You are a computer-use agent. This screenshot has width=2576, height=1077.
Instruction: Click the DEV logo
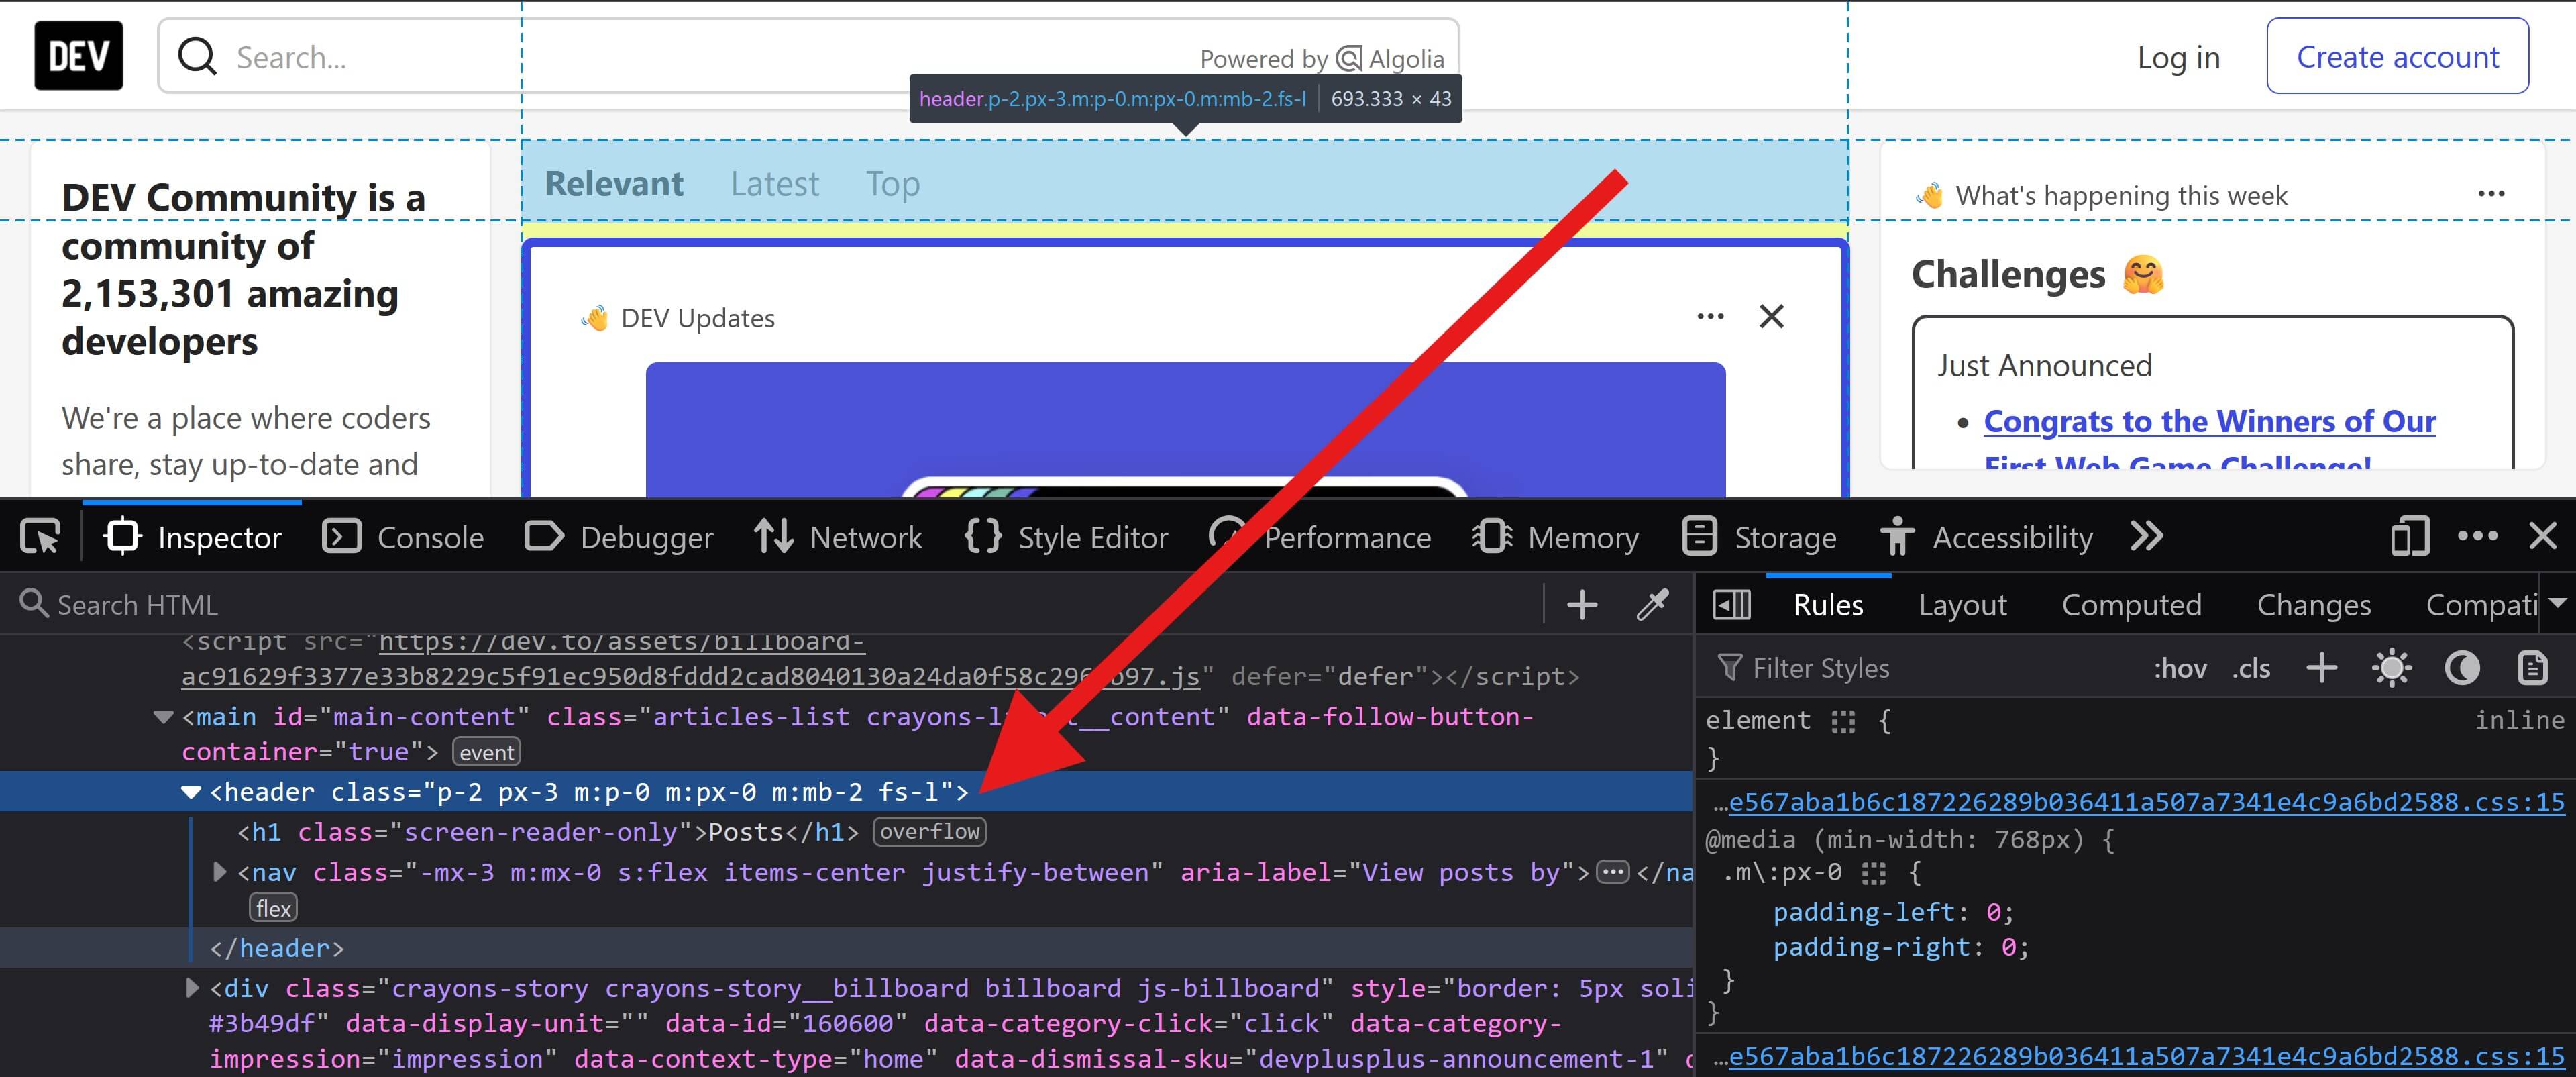(78, 56)
